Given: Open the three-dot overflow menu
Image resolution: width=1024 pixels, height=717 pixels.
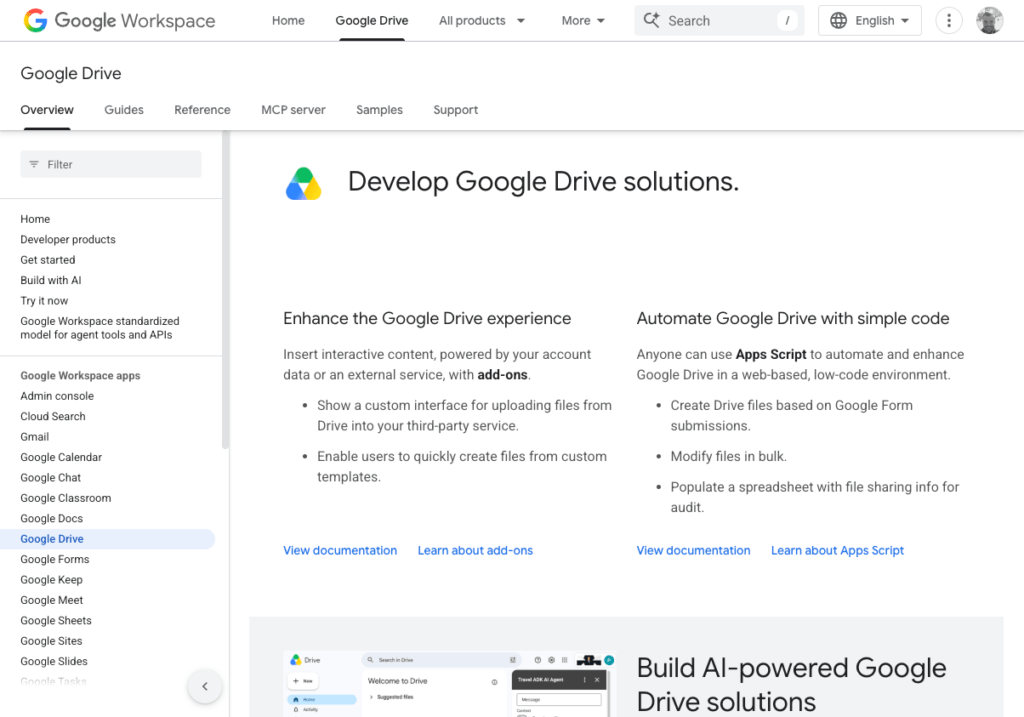Looking at the screenshot, I should [x=948, y=20].
